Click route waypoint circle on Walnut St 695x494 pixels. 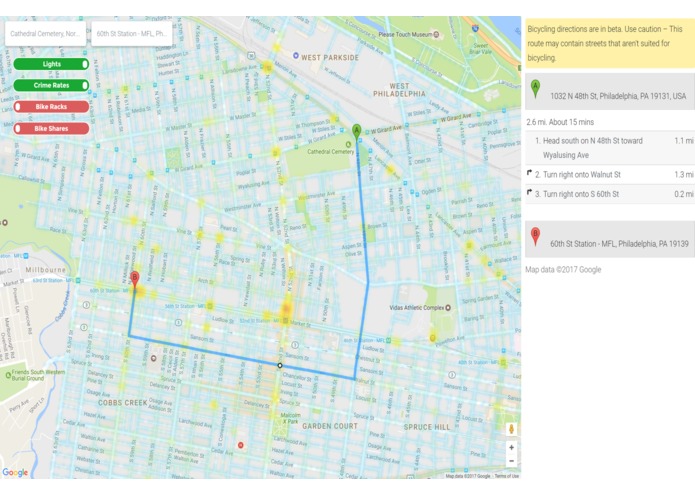click(280, 366)
